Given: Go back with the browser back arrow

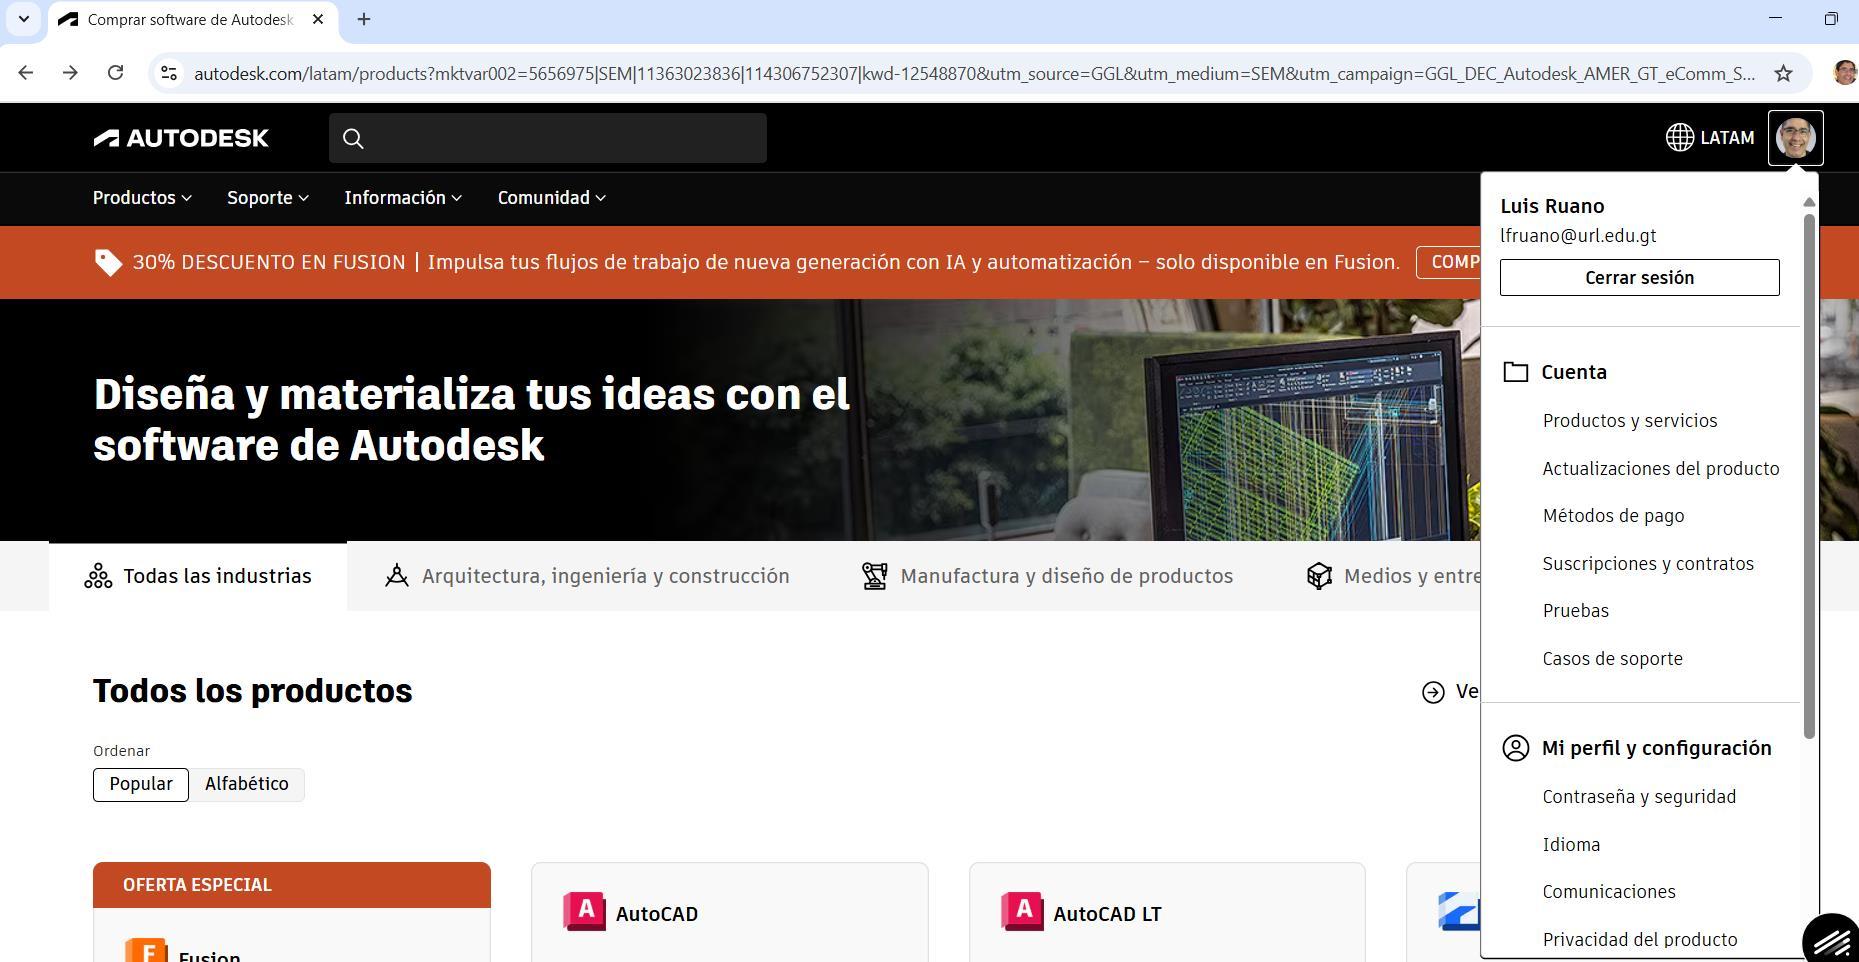Looking at the screenshot, I should click(x=26, y=73).
